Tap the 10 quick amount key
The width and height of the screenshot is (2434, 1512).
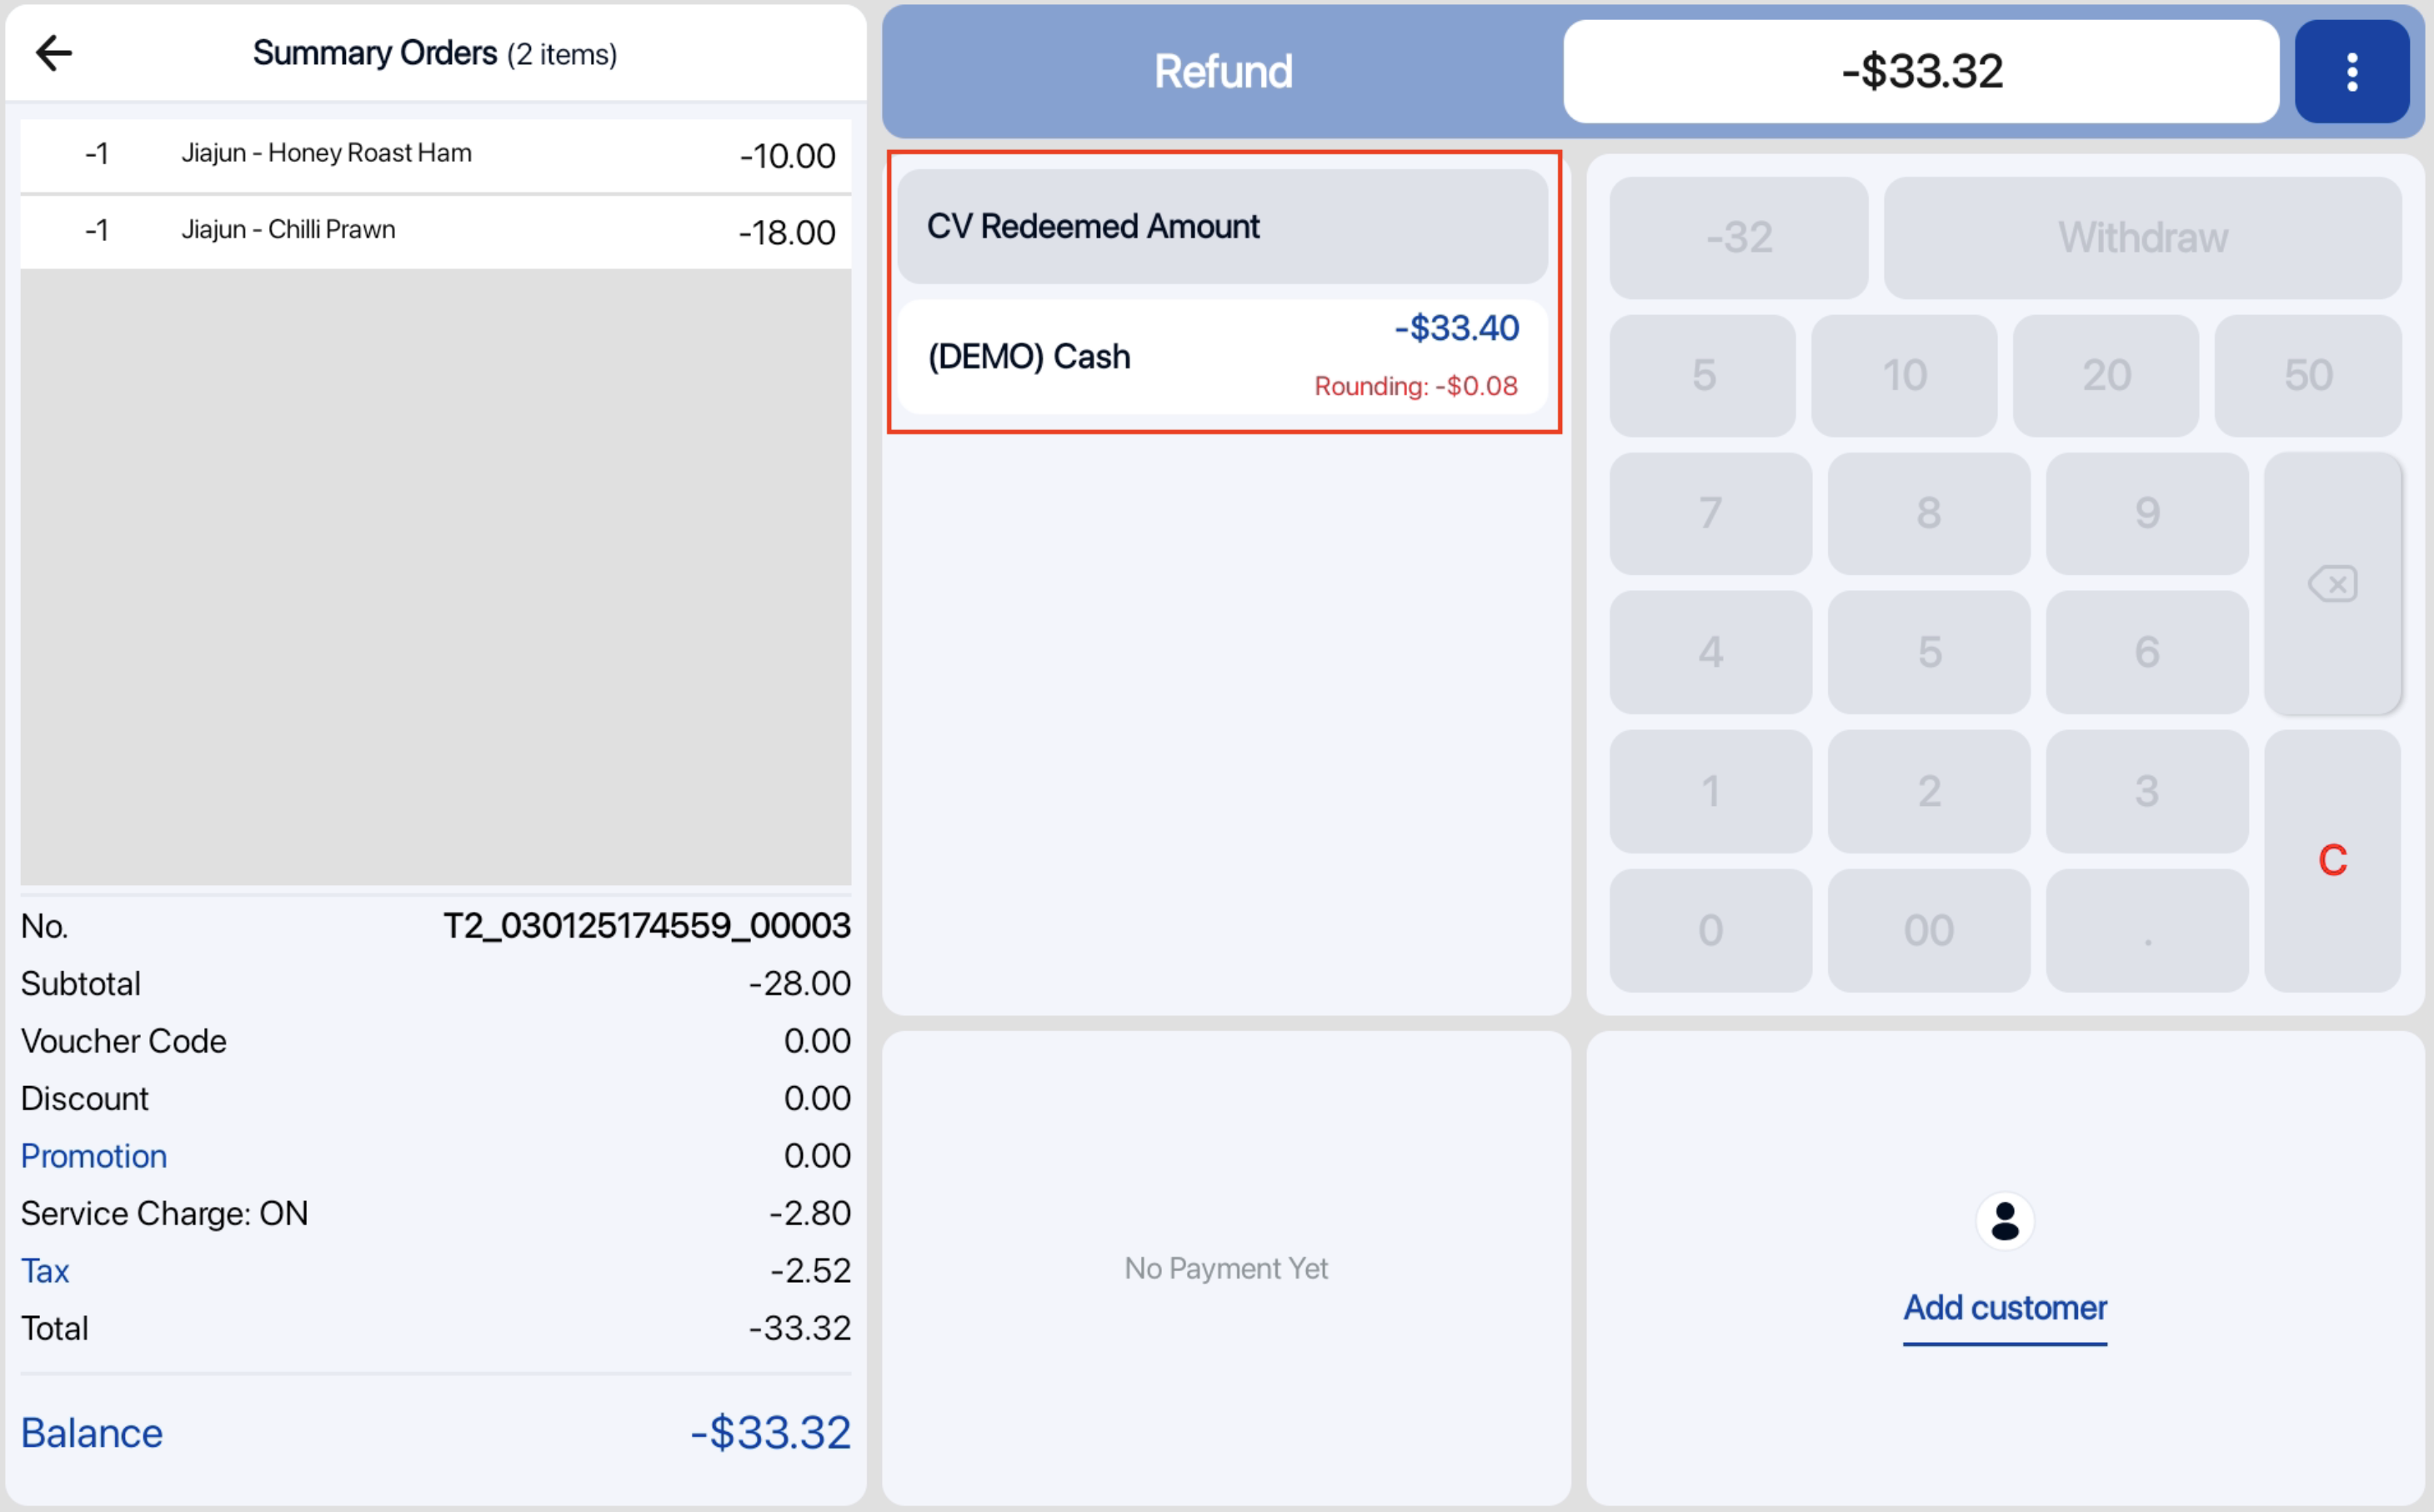1904,376
